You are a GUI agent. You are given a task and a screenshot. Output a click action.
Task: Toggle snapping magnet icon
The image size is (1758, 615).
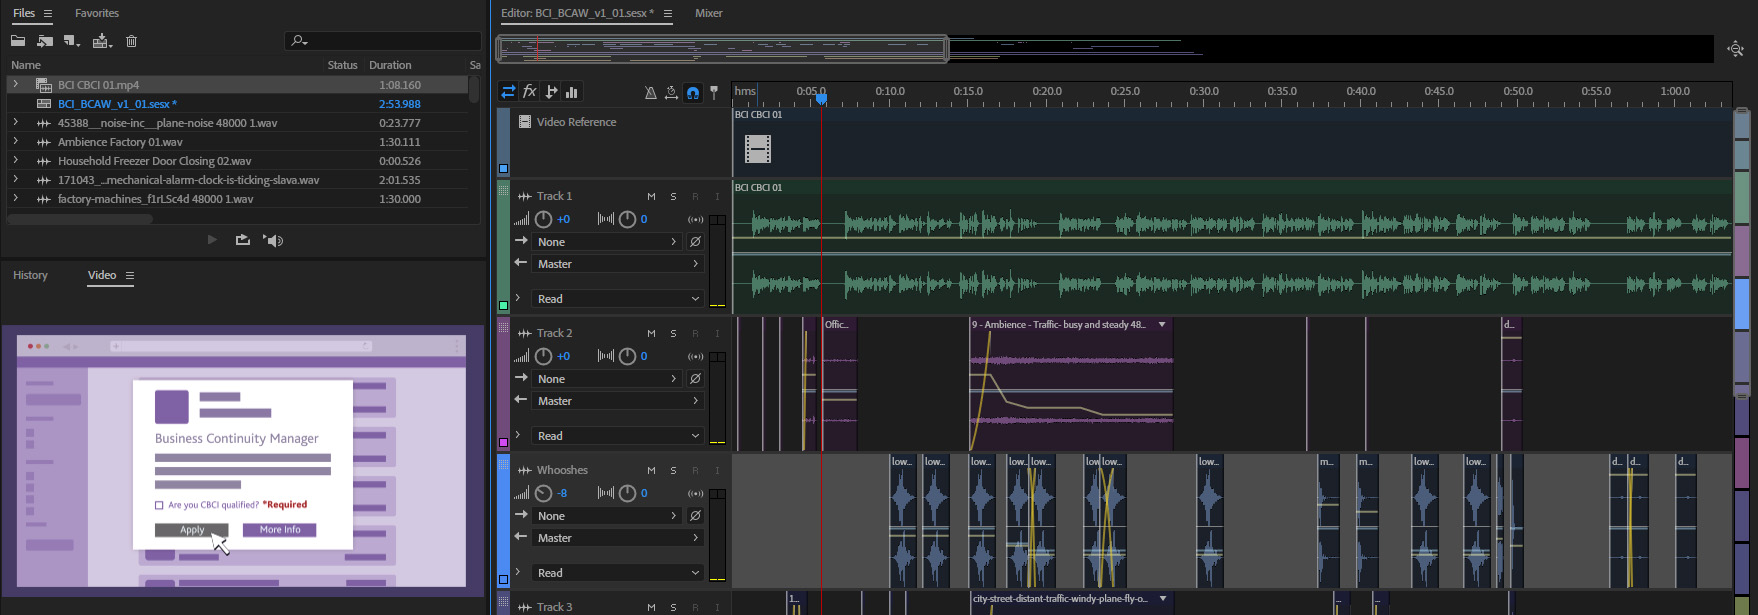click(693, 92)
